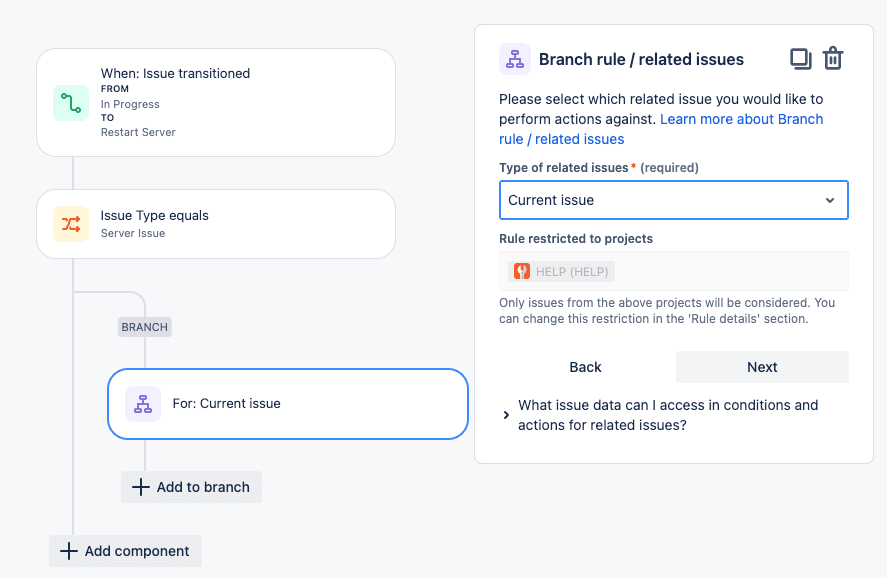Select the For: Current issue branch card
The width and height of the screenshot is (887, 578).
pos(288,404)
